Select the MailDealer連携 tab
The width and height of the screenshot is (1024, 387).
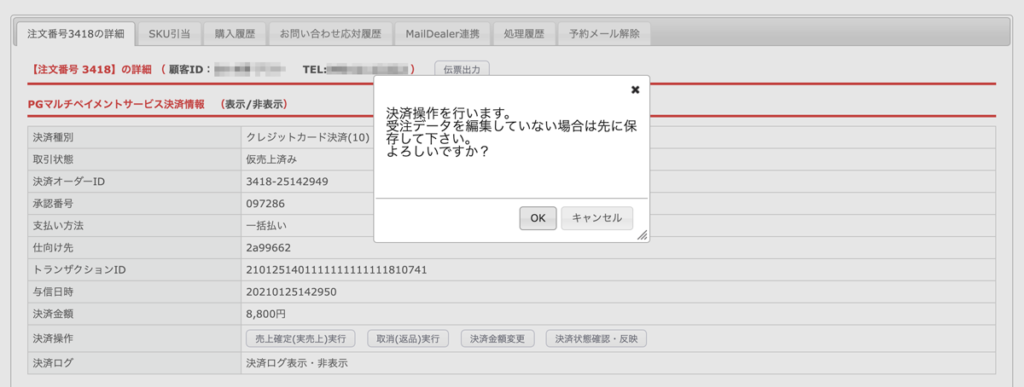point(442,34)
